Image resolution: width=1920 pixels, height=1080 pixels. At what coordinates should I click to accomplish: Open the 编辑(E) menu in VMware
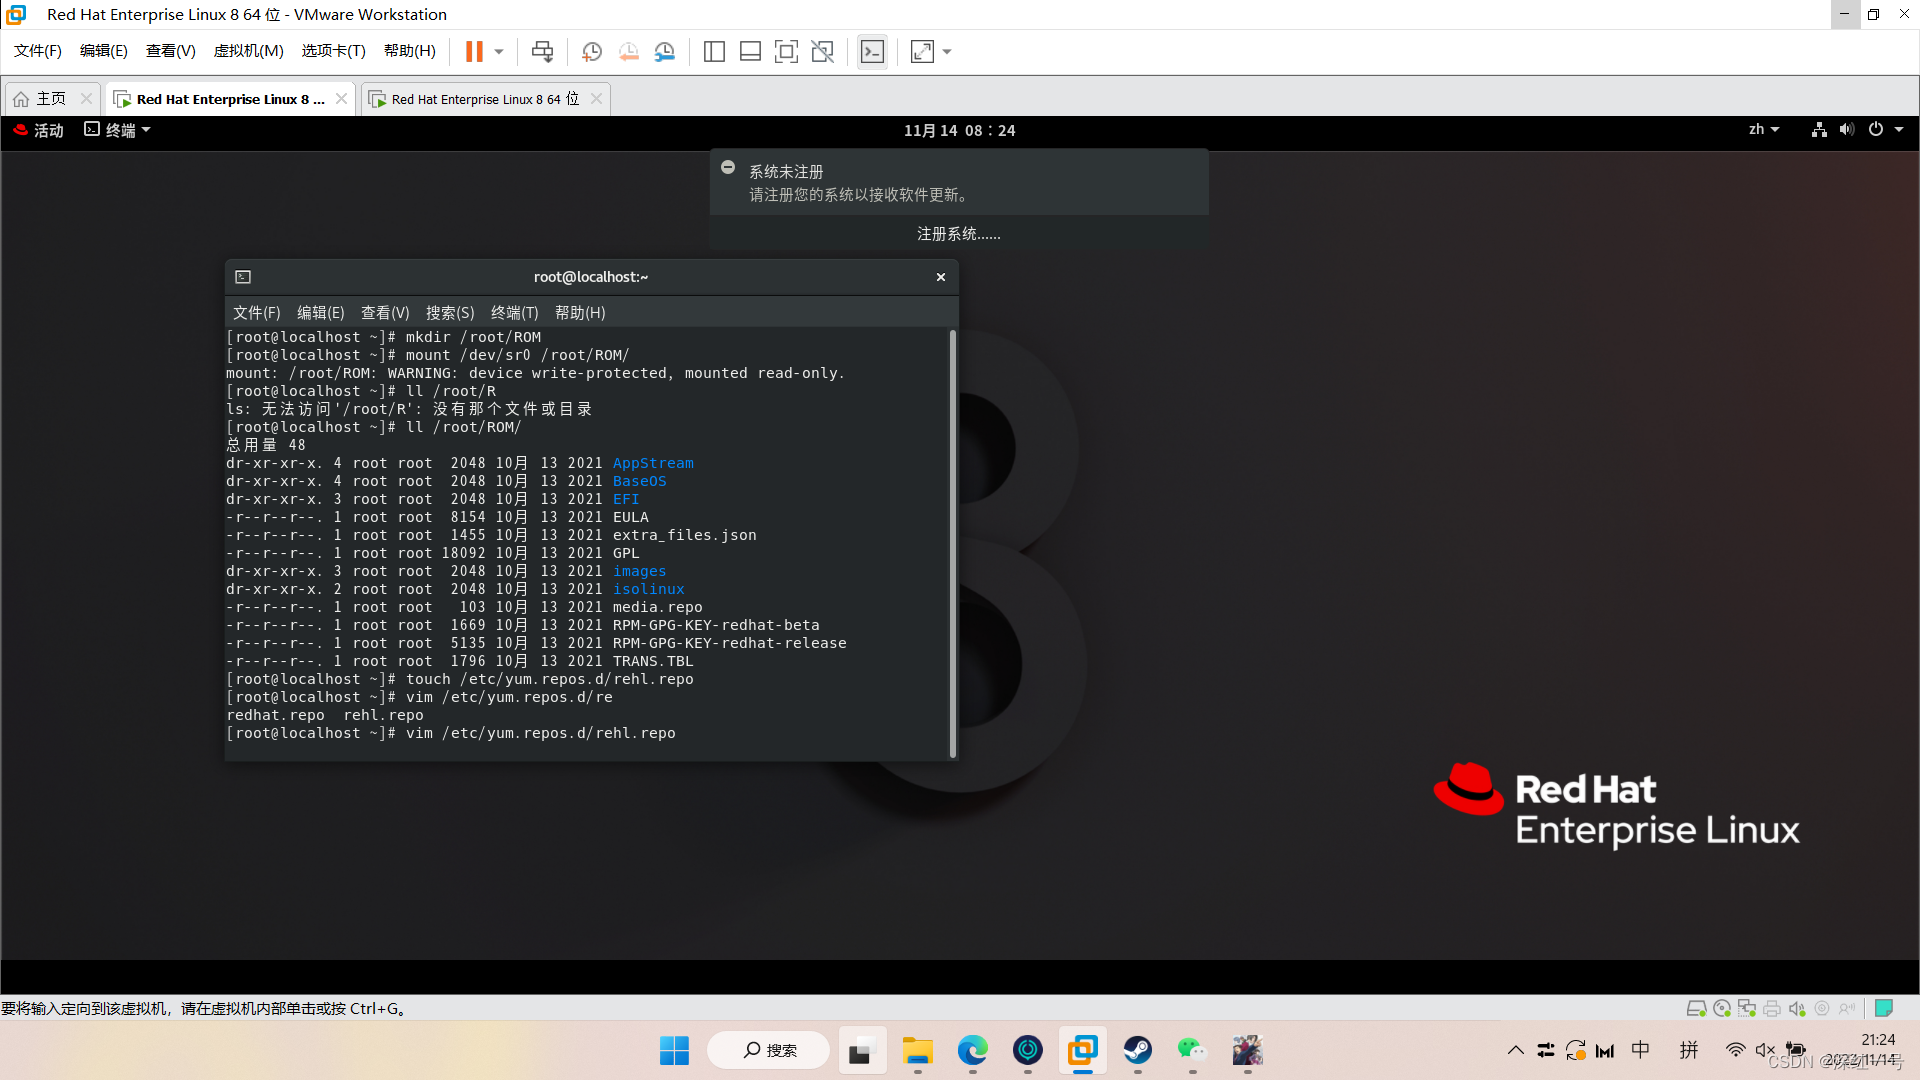(104, 51)
